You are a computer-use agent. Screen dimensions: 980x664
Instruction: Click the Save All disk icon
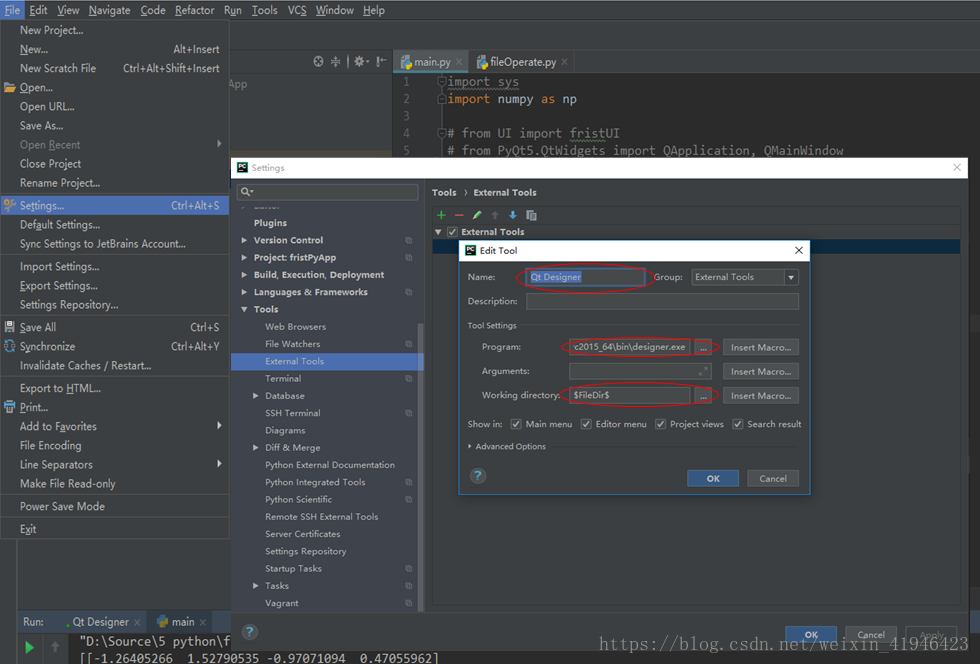9,326
